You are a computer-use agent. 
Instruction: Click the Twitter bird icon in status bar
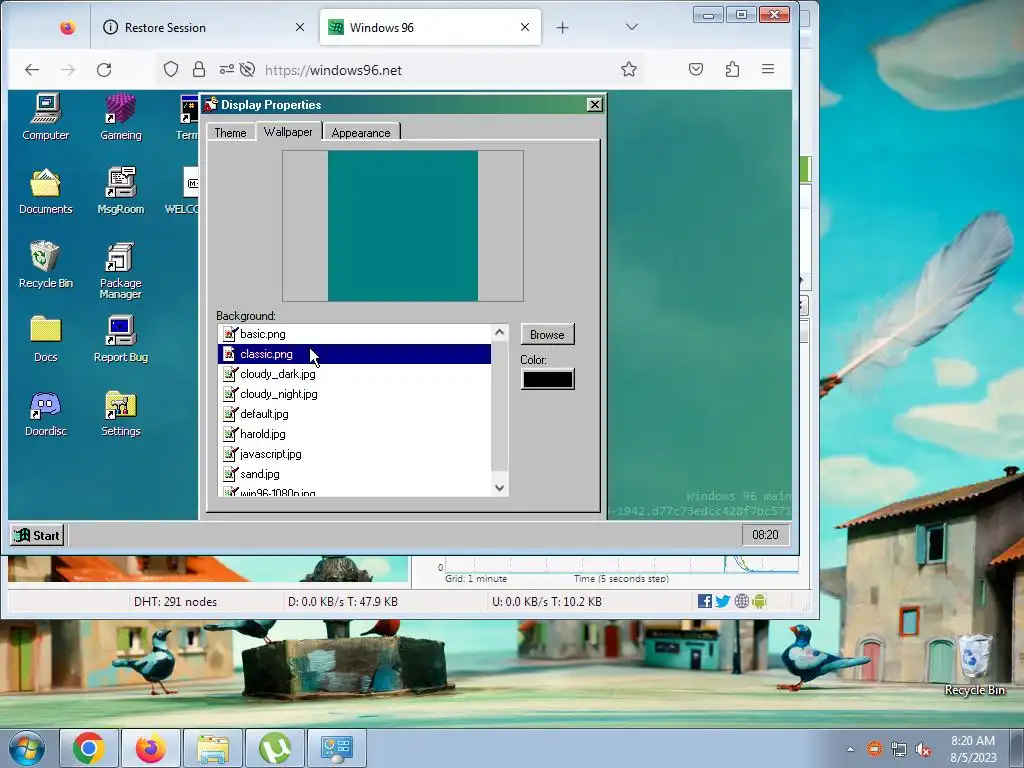point(722,601)
